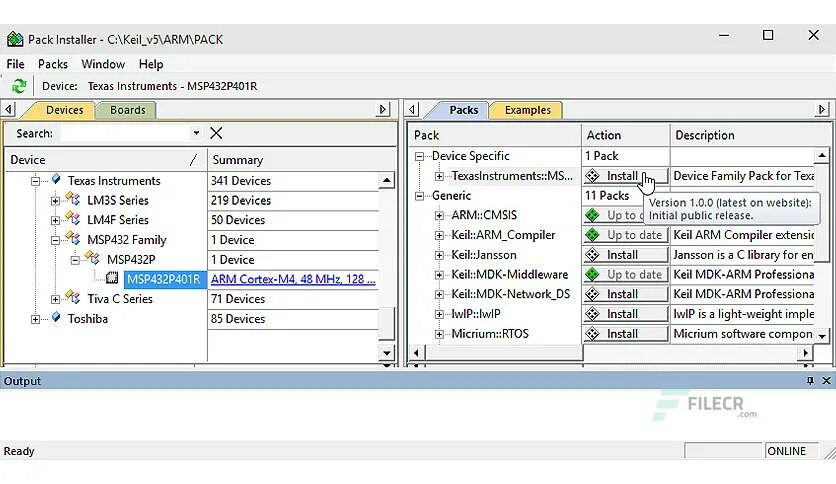This screenshot has width=836, height=484.
Task: Close the Output panel
Action: pyautogui.click(x=826, y=381)
